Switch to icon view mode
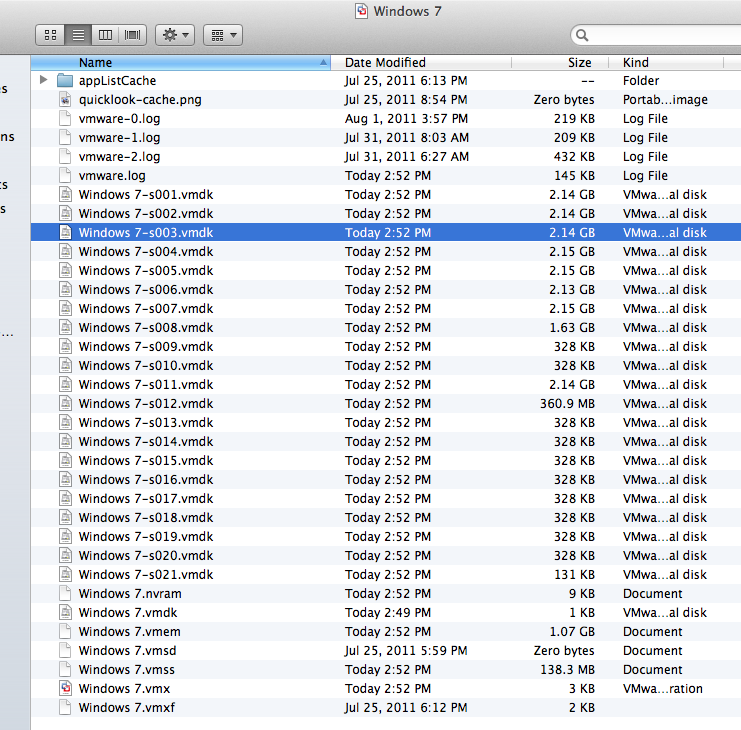 51,35
